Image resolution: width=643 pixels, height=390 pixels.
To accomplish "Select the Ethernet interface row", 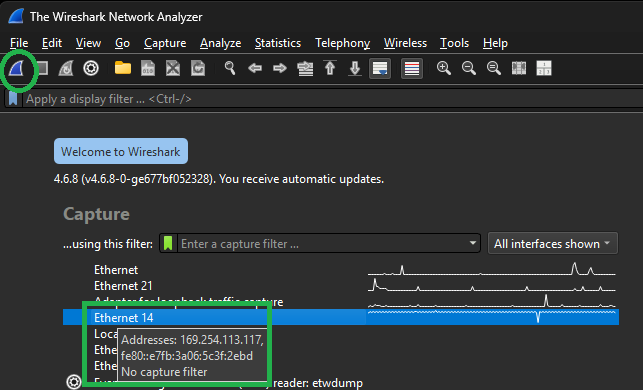I will tap(341, 270).
